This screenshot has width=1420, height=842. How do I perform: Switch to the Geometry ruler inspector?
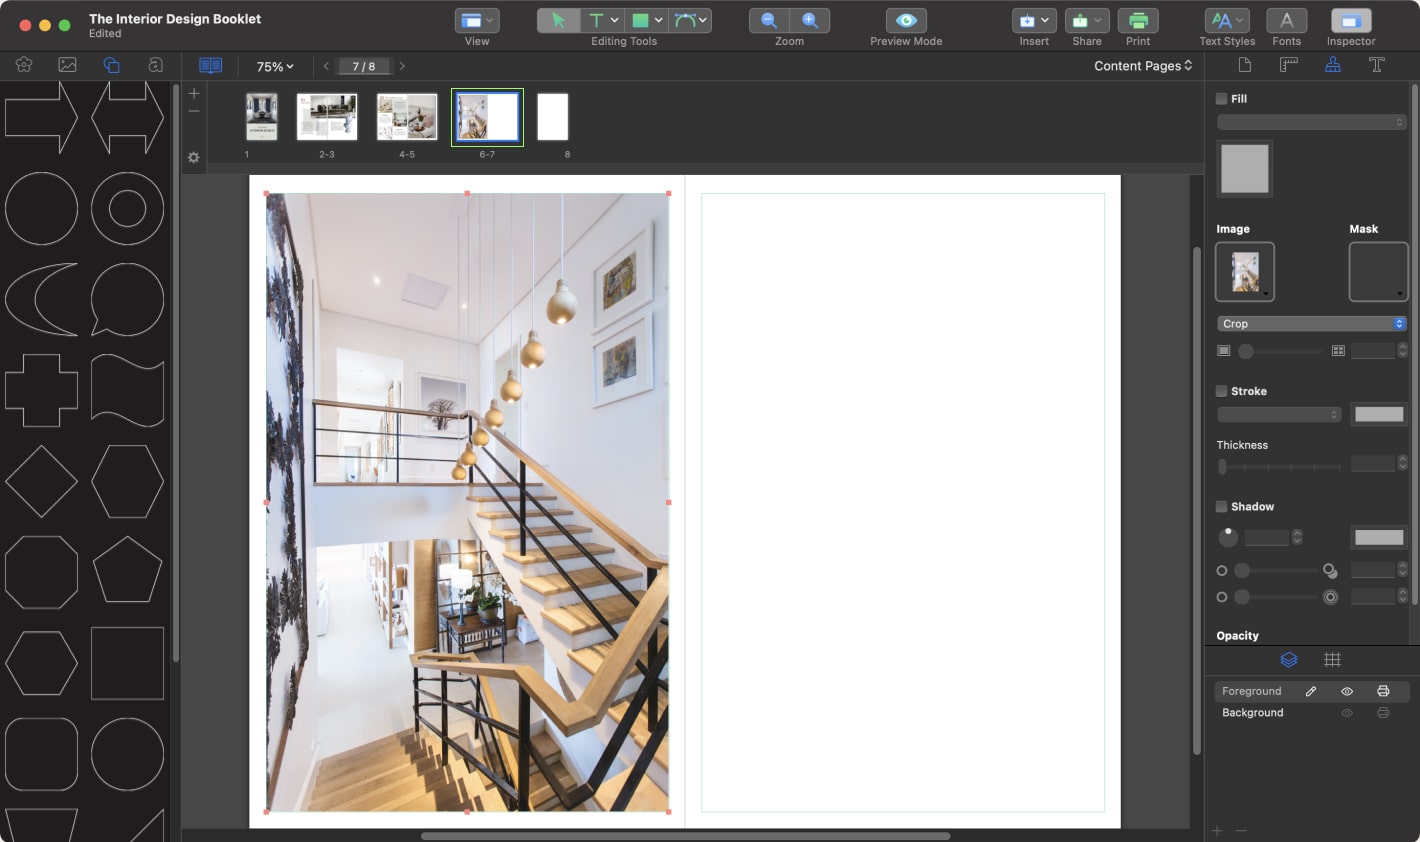tap(1288, 65)
